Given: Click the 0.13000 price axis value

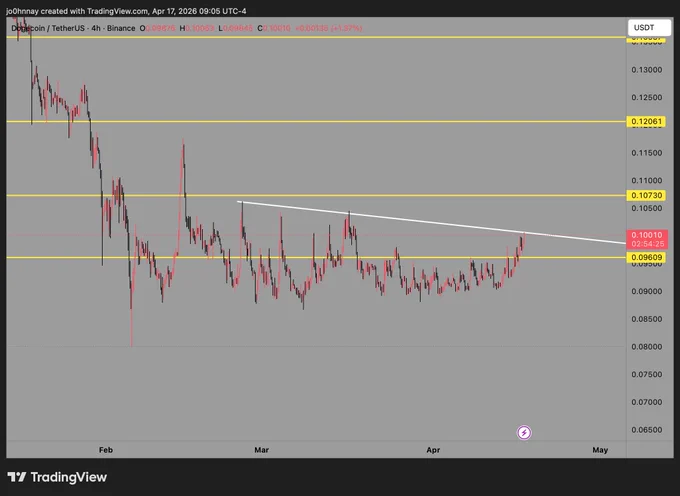Looking at the screenshot, I should (x=647, y=70).
